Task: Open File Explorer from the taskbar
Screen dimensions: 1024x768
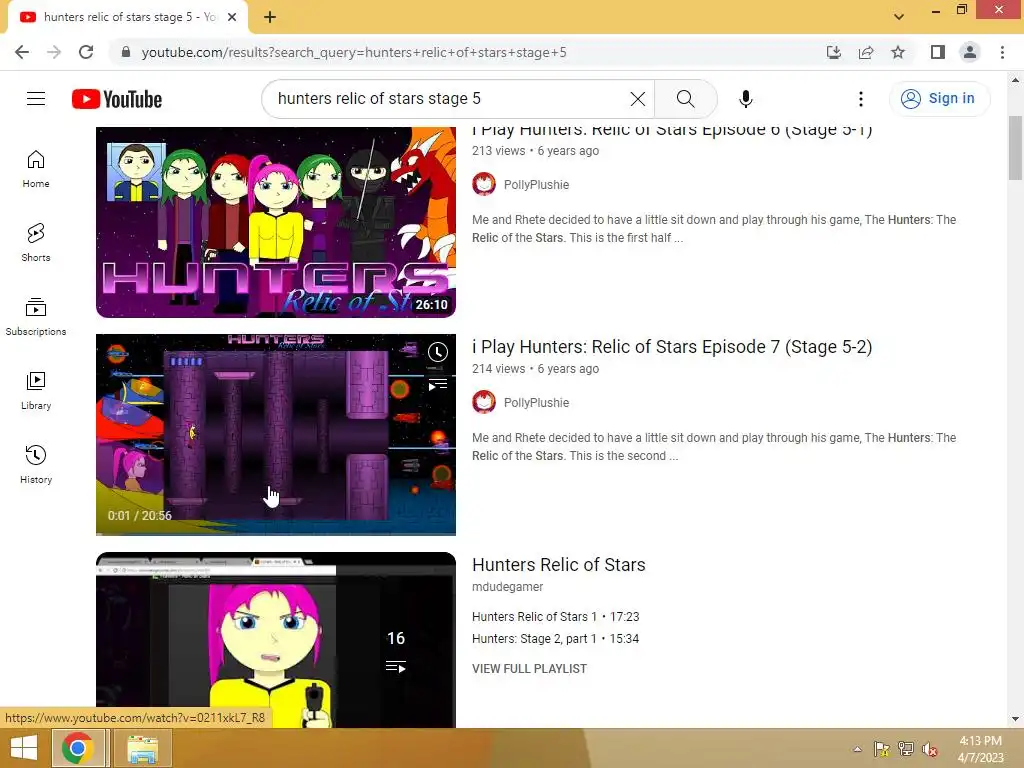Action: pyautogui.click(x=142, y=748)
